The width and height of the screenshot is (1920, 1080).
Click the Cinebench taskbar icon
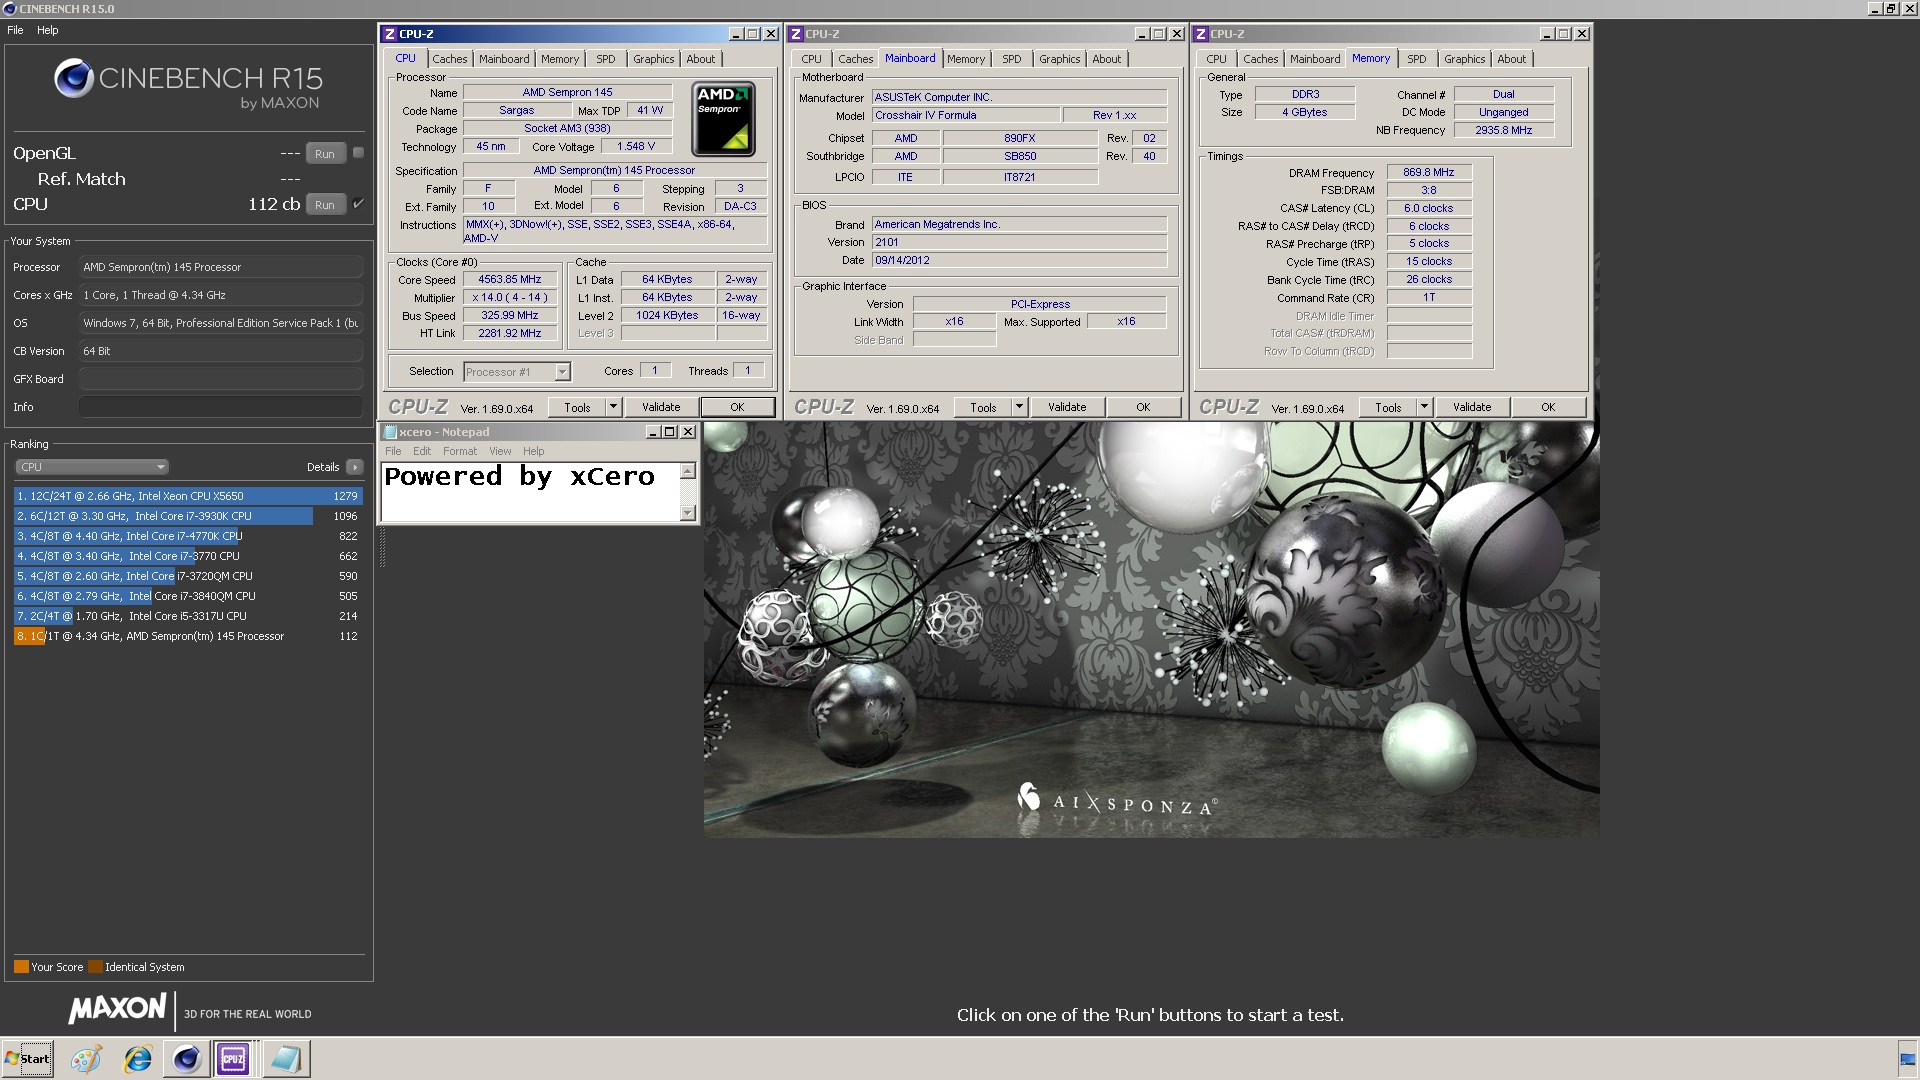click(x=186, y=1059)
